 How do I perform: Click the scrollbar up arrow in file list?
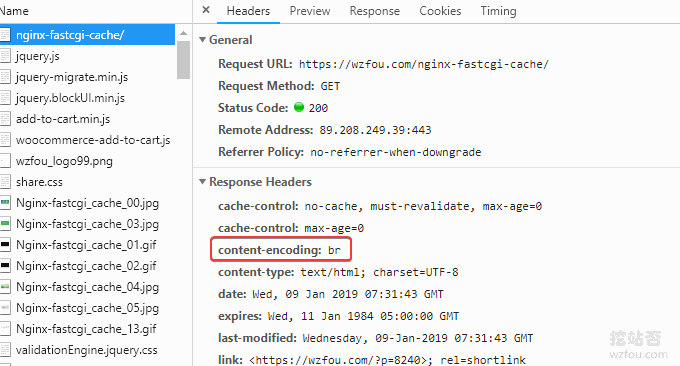tap(183, 33)
